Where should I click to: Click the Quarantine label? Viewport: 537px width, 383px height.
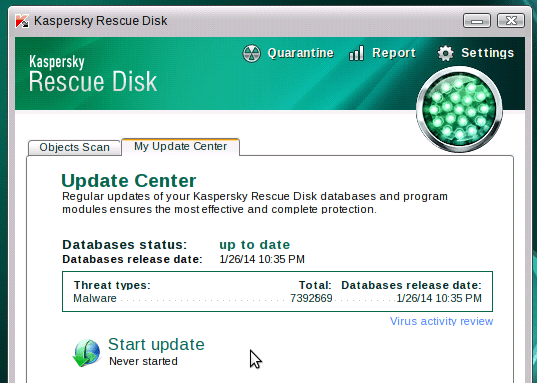[300, 53]
